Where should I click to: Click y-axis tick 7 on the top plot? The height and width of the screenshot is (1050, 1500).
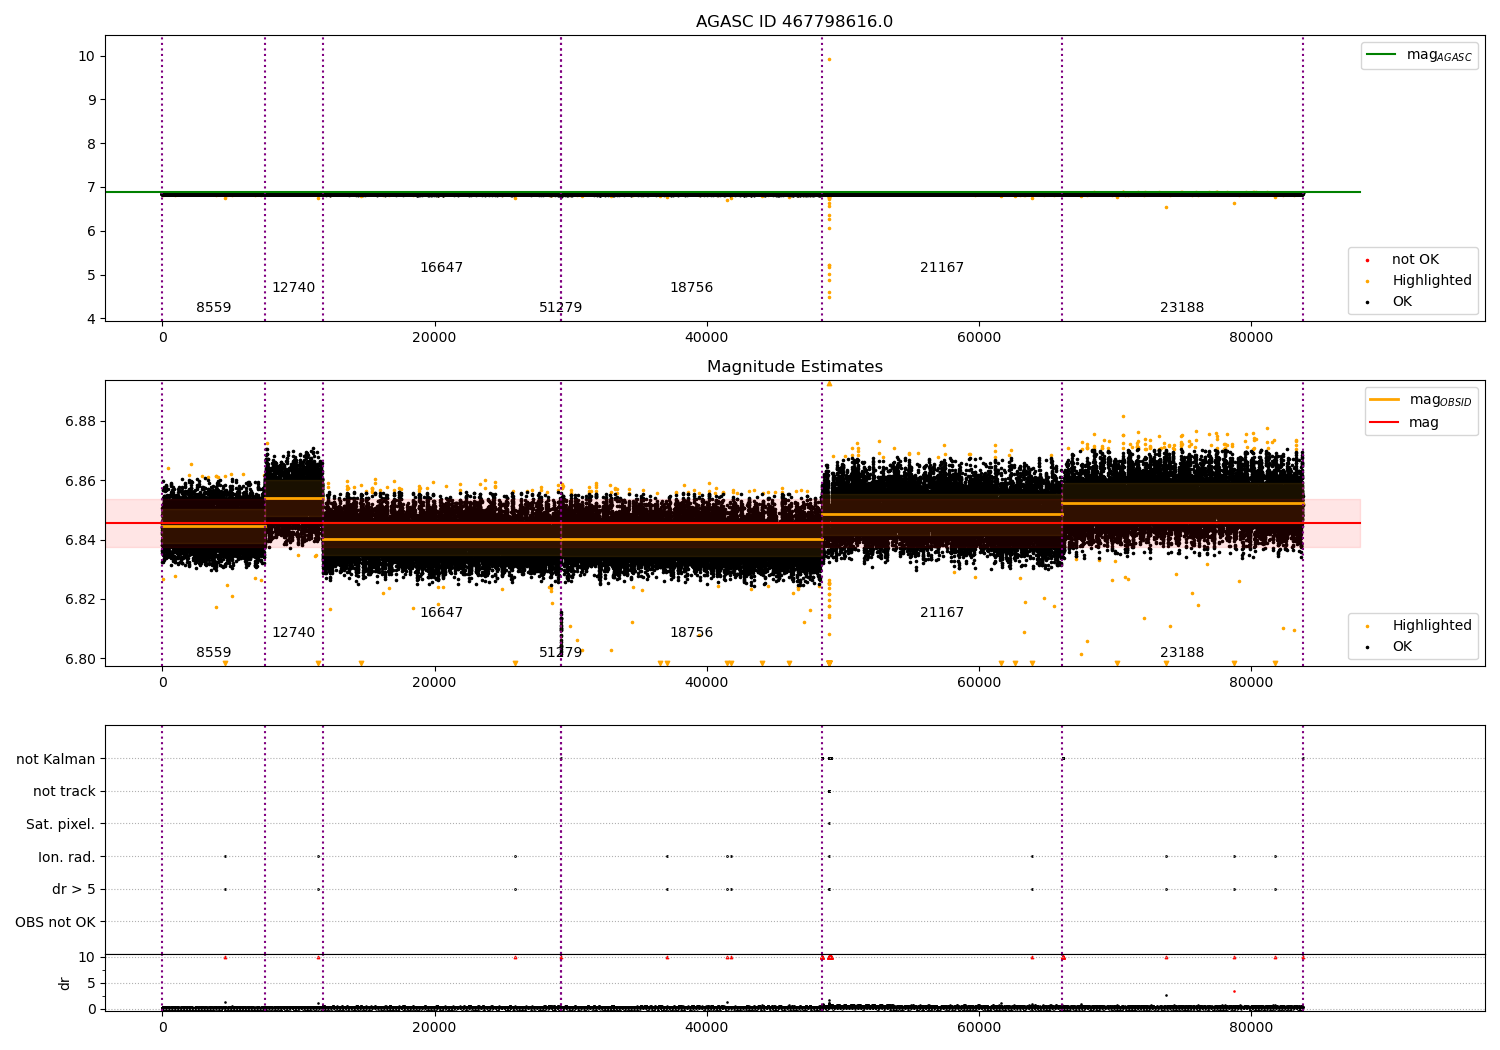(90, 187)
